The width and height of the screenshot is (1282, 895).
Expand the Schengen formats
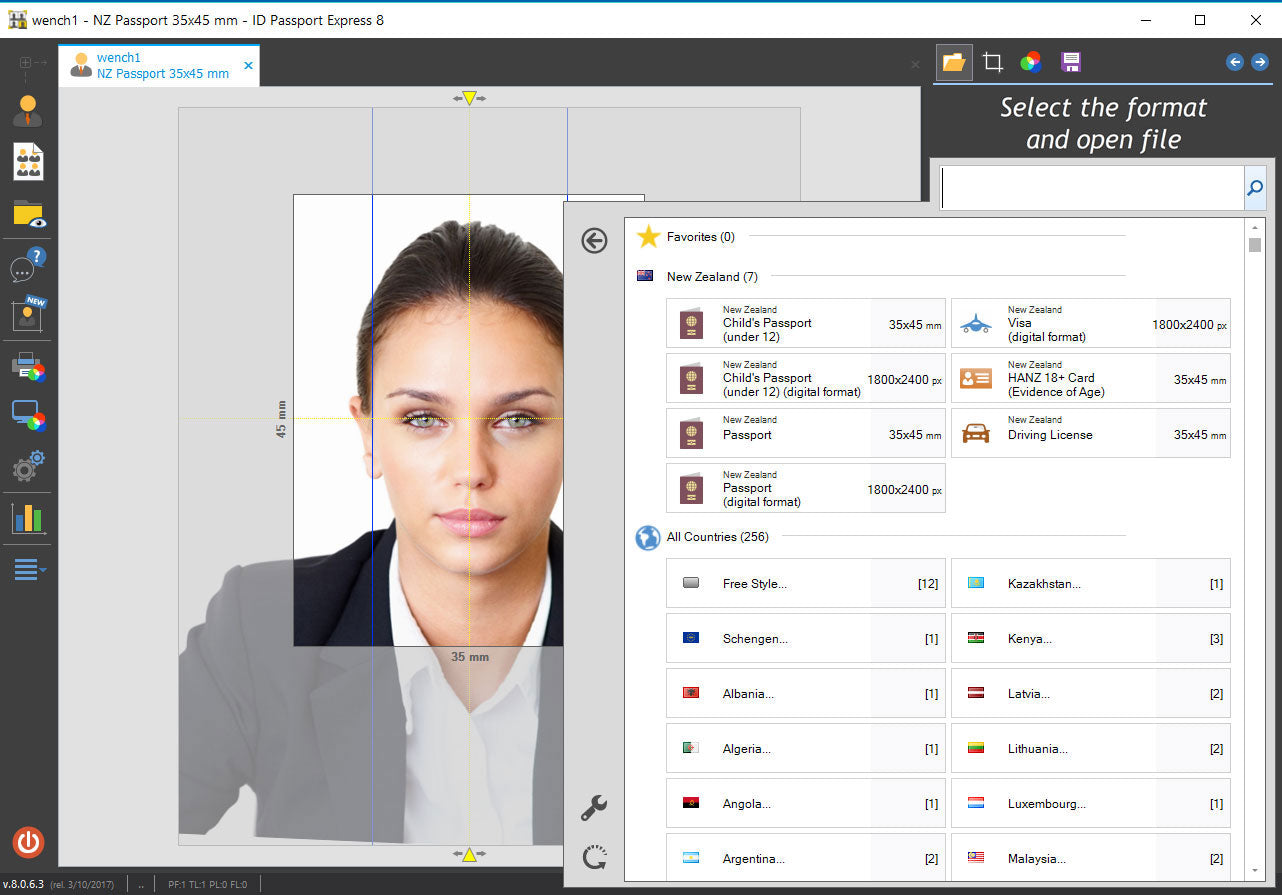pos(806,638)
